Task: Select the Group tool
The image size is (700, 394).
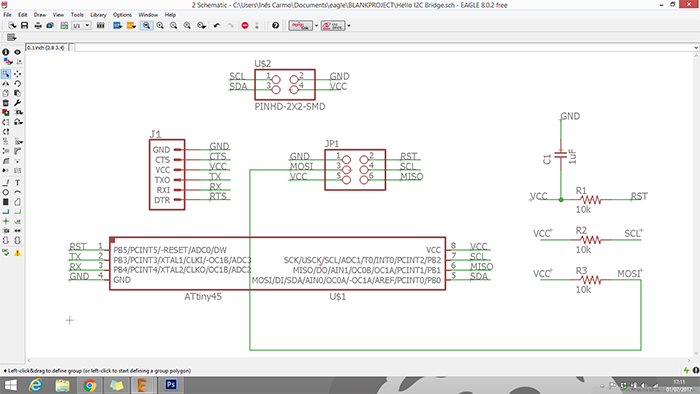Action: click(x=6, y=74)
